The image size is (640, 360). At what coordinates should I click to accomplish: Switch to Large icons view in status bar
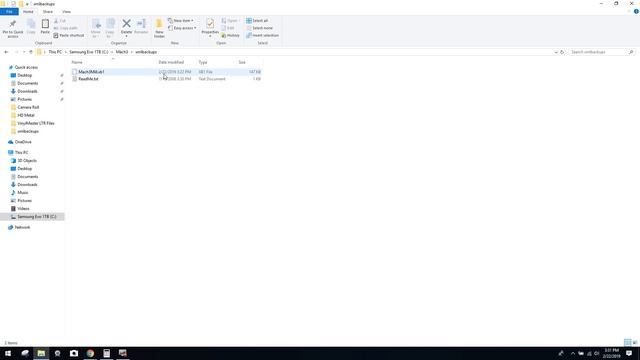point(635,342)
